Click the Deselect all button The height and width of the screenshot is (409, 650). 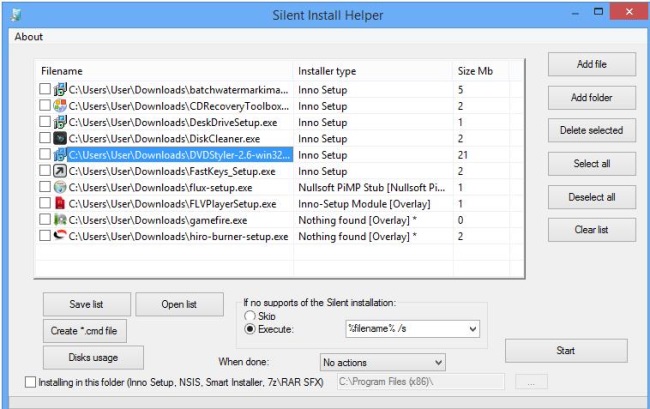[592, 197]
